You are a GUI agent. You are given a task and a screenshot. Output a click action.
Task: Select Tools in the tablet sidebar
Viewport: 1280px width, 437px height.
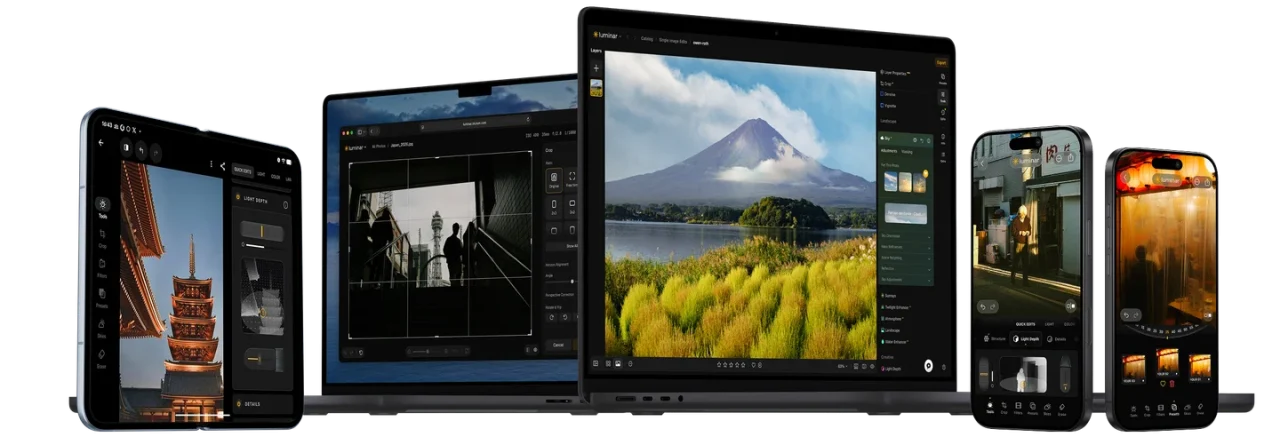coord(102,206)
